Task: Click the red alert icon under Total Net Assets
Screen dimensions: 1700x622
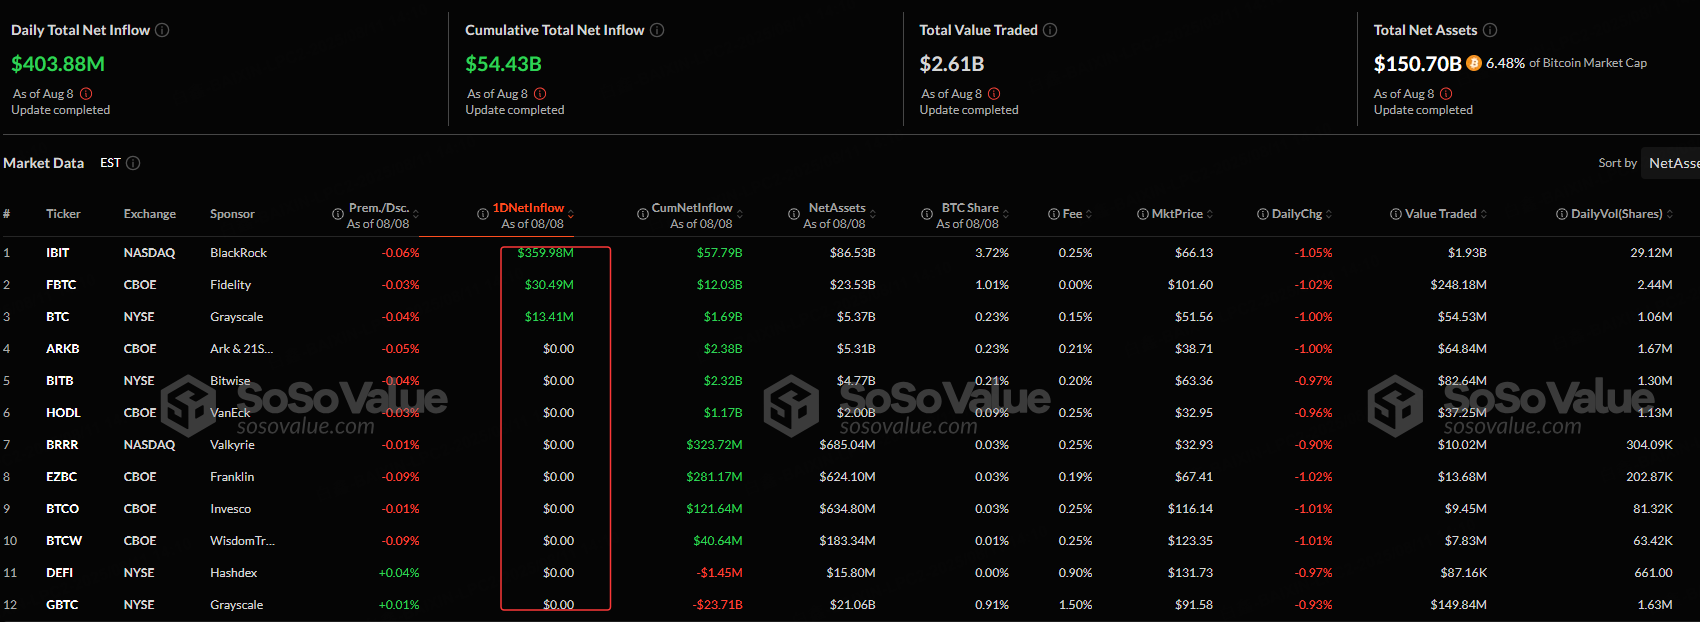Action: click(1446, 94)
